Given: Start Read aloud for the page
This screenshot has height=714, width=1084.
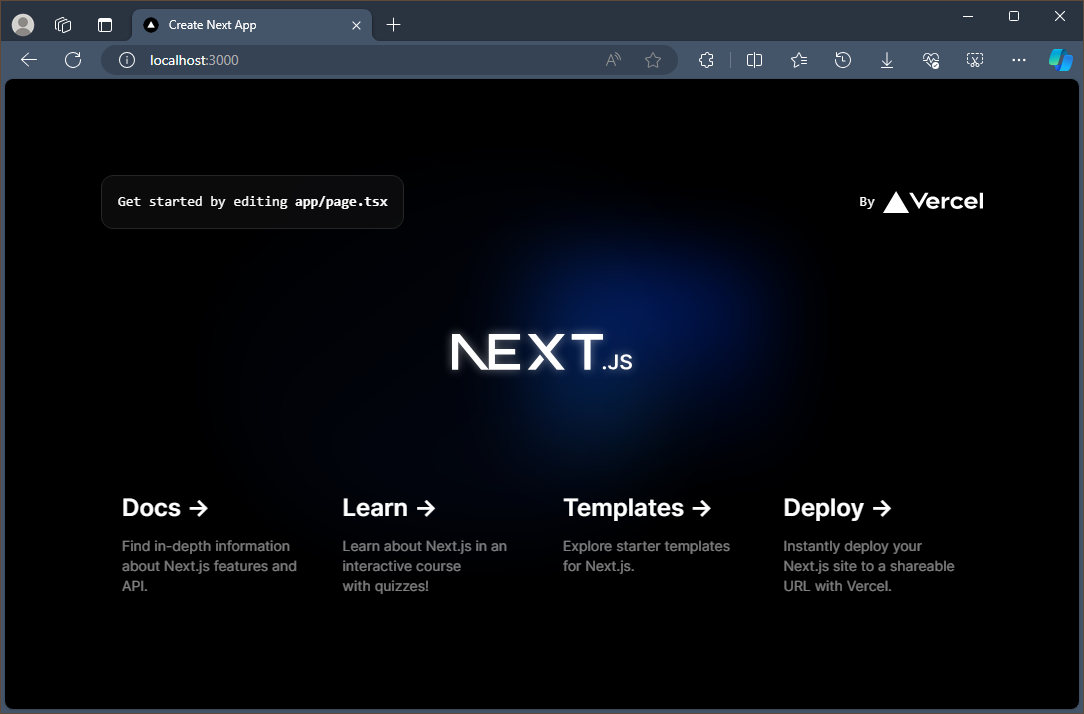Looking at the screenshot, I should coord(612,60).
